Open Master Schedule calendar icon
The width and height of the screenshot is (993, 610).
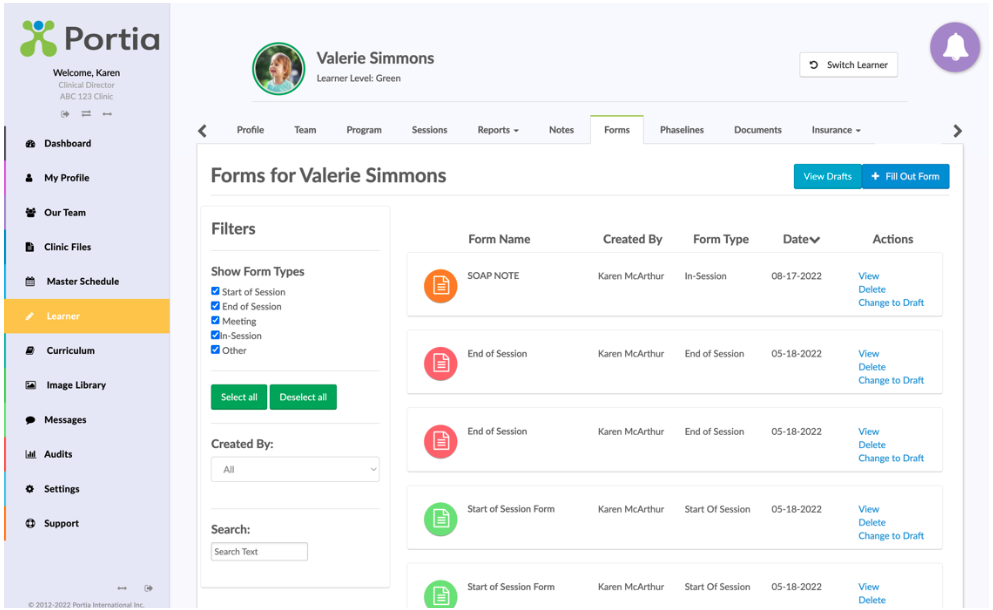(30, 281)
